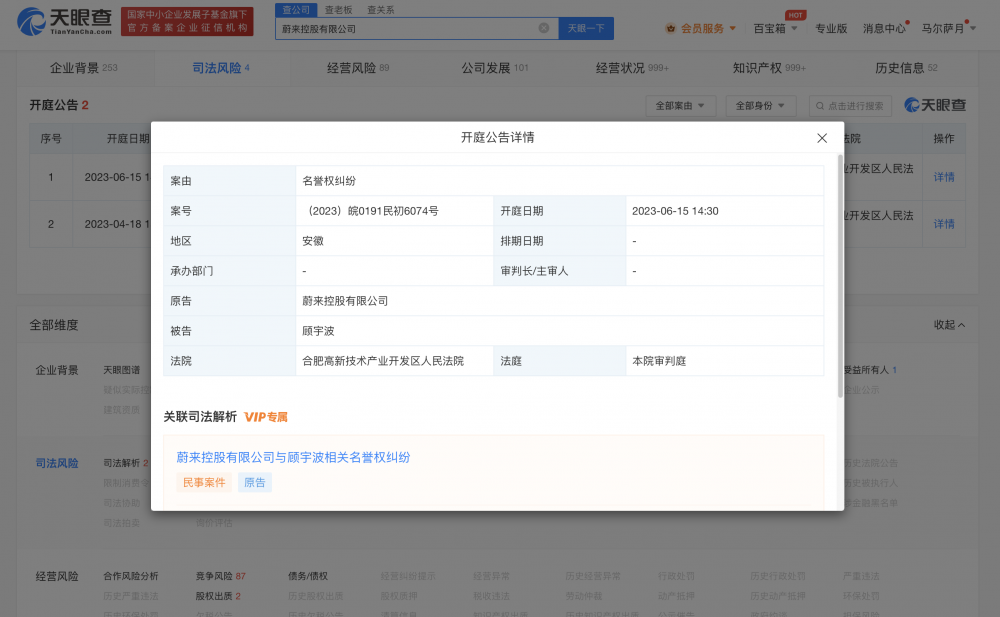Open 天眼图谱 under 企业背景 dimension

pyautogui.click(x=122, y=370)
